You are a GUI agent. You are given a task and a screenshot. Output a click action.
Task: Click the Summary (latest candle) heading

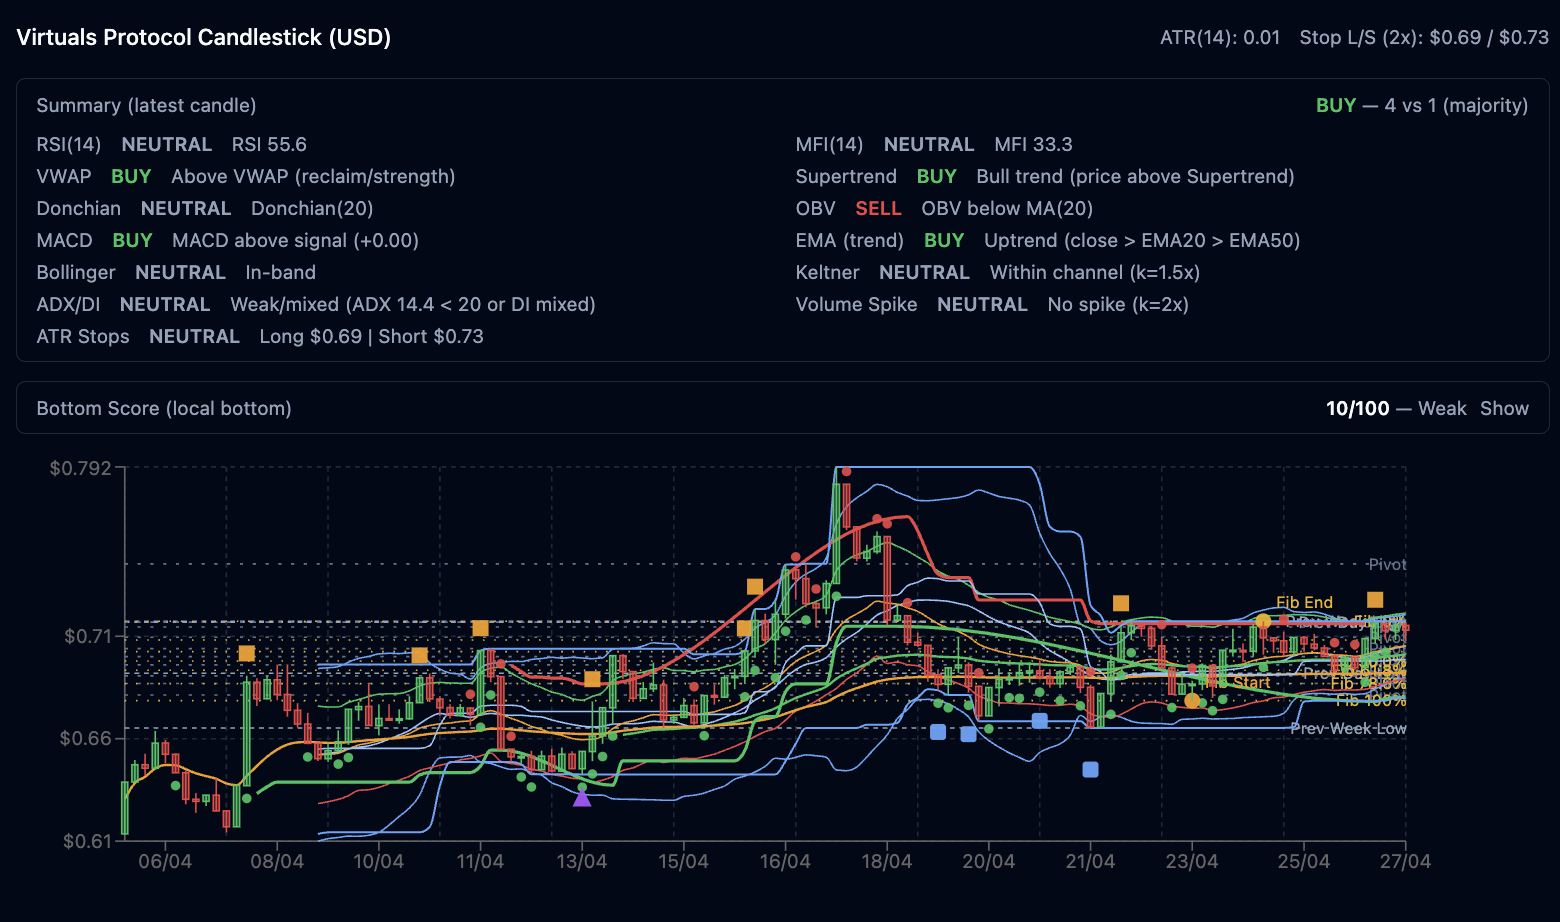tap(146, 105)
